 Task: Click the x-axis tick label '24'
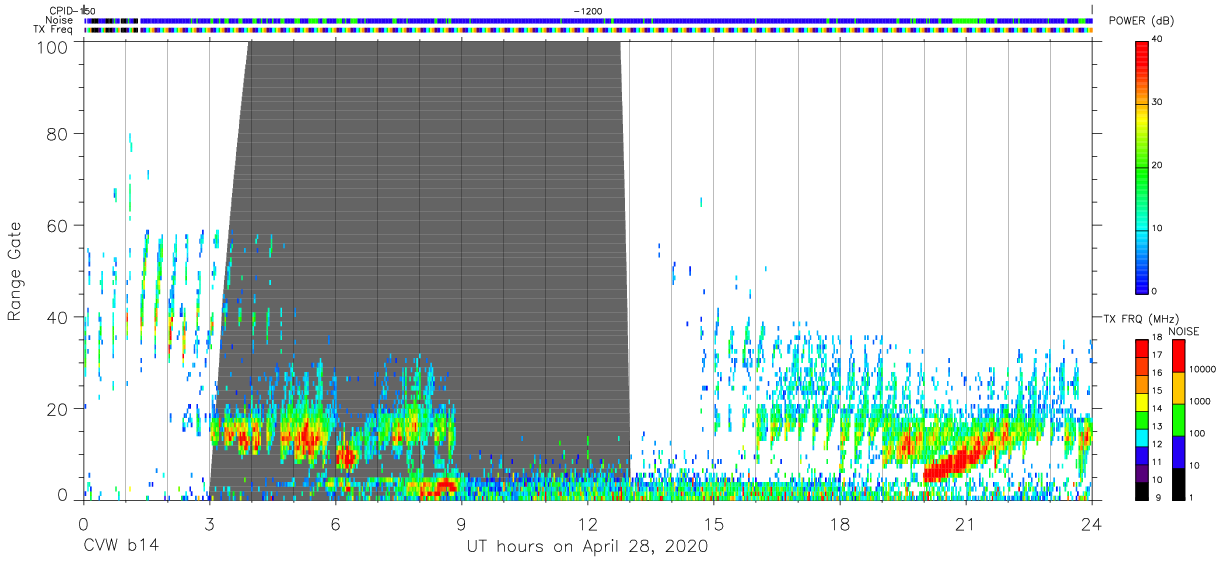[1092, 524]
